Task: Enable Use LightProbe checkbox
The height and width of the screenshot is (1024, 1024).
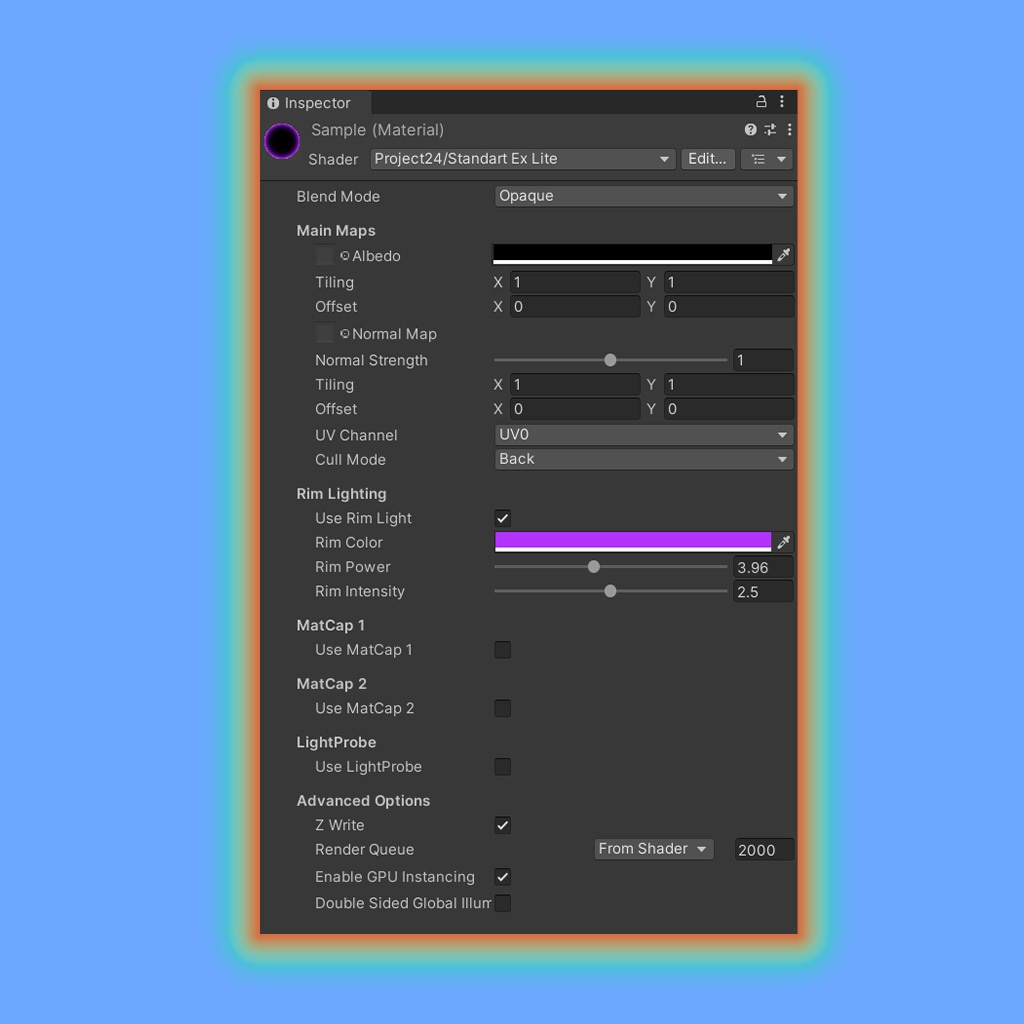Action: pos(502,767)
